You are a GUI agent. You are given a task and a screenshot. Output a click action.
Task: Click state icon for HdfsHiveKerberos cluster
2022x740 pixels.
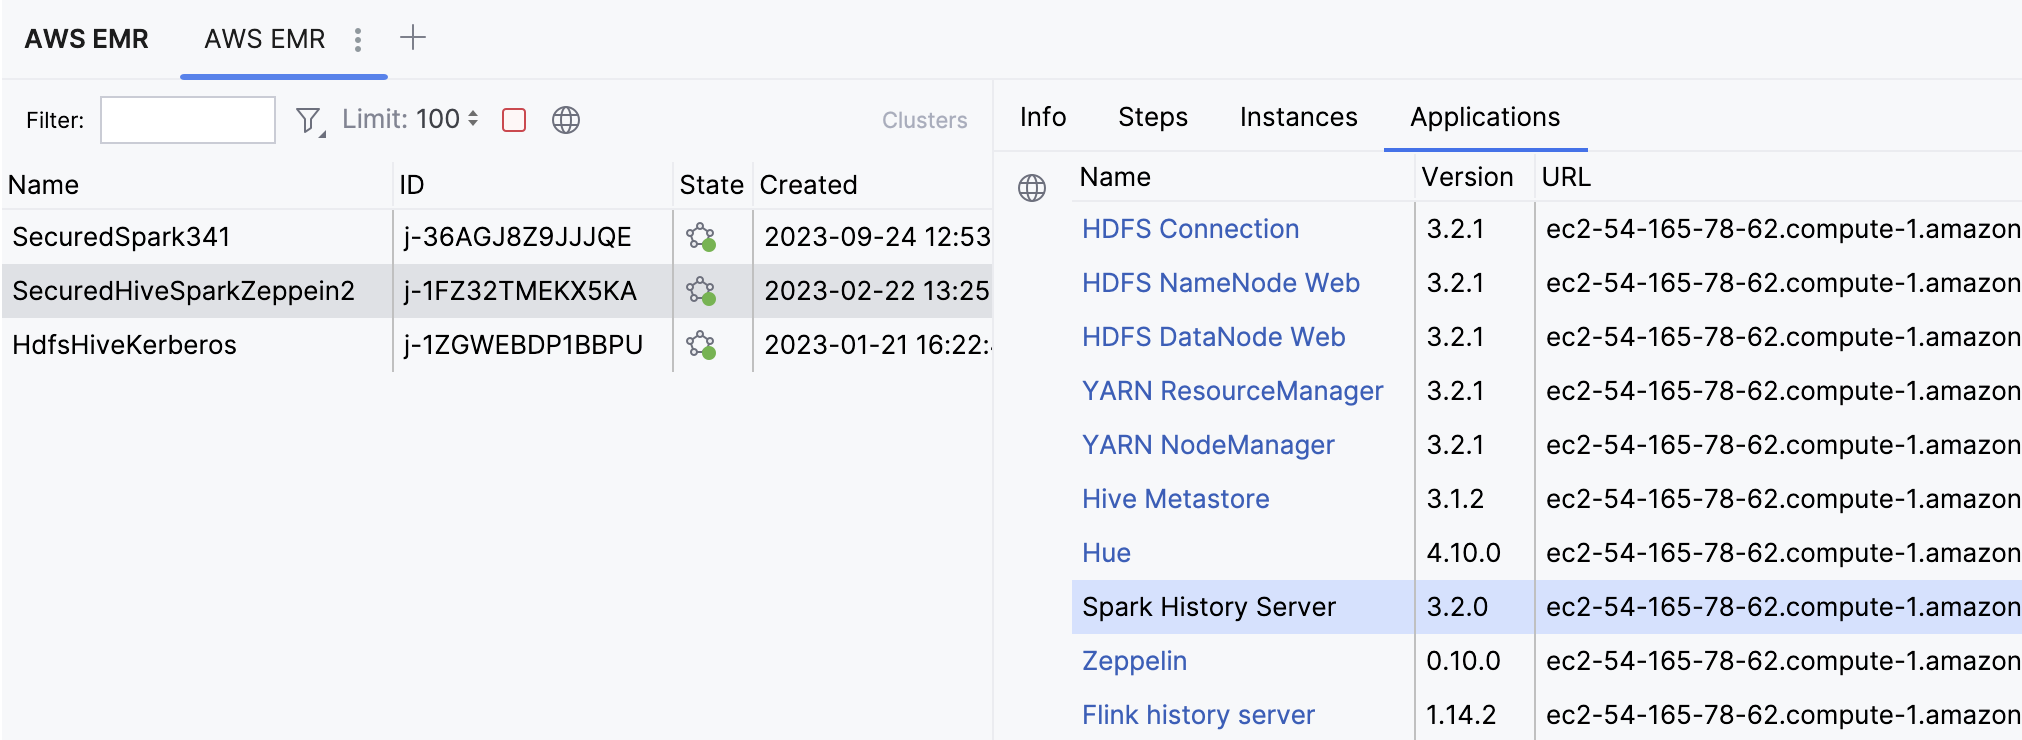tap(701, 345)
